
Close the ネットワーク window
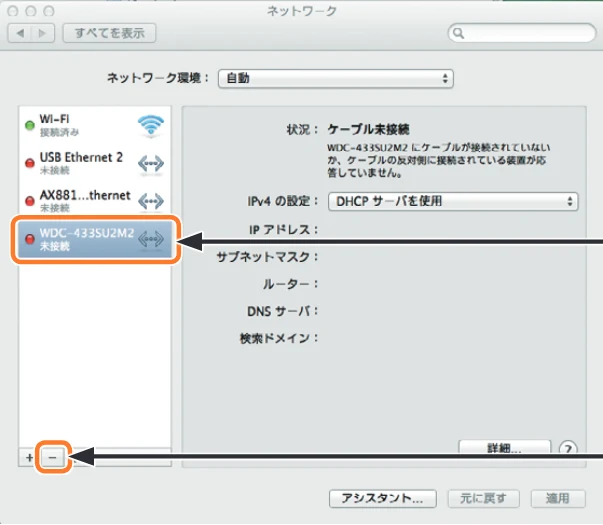click(x=13, y=11)
